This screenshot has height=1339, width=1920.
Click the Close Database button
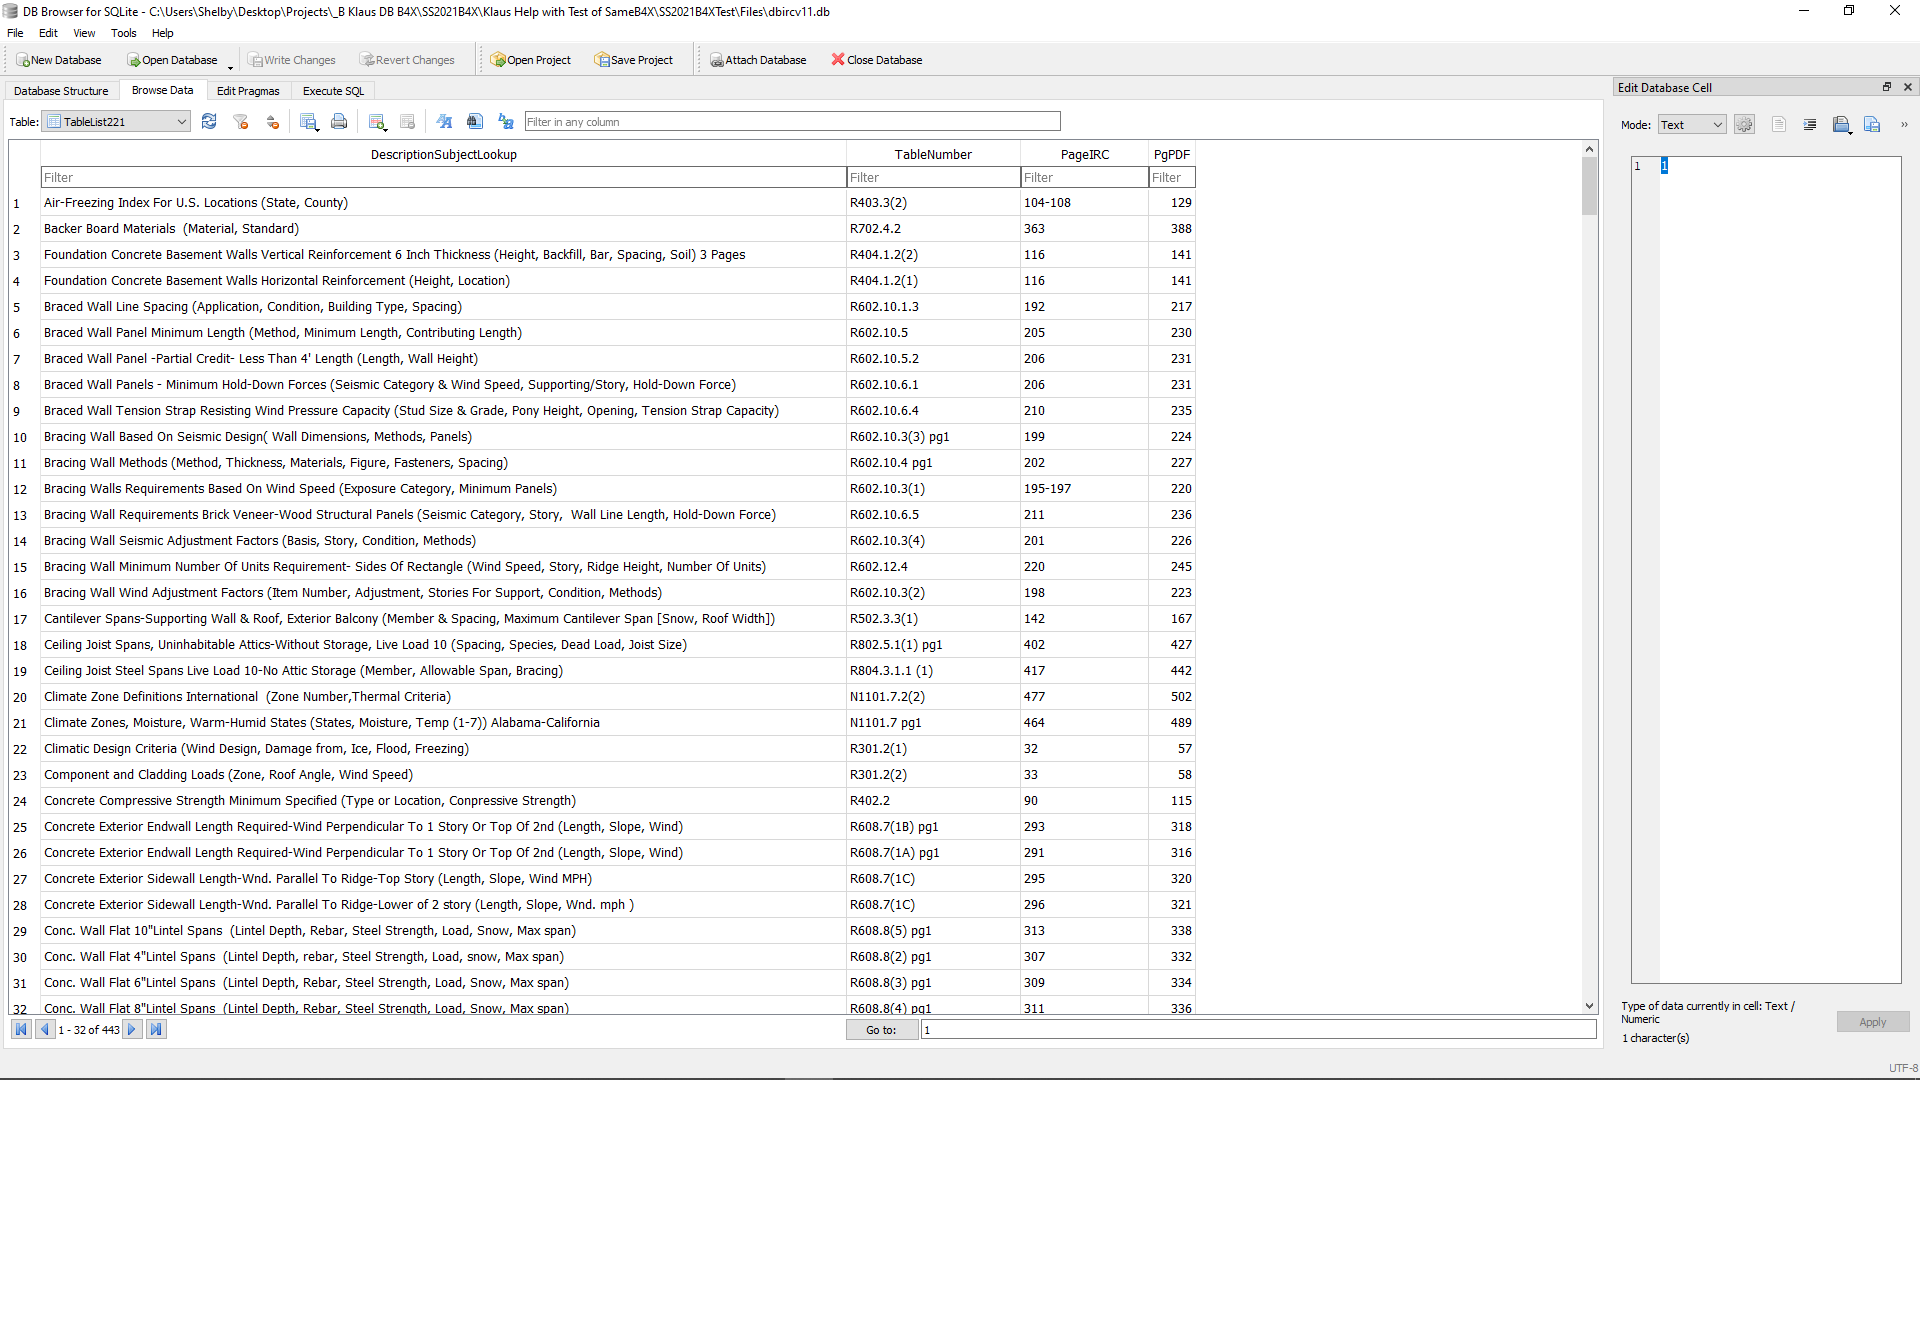(x=877, y=60)
